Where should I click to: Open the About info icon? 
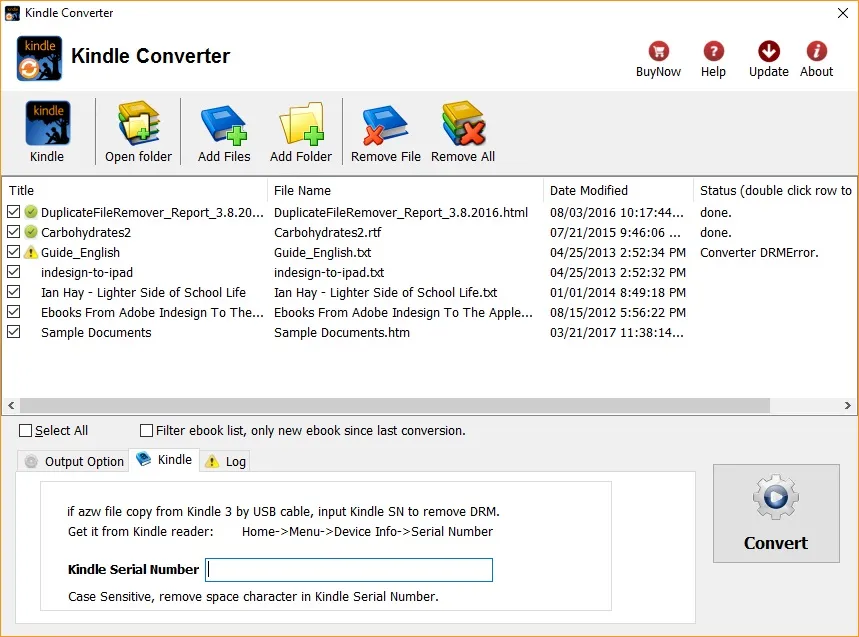point(816,51)
